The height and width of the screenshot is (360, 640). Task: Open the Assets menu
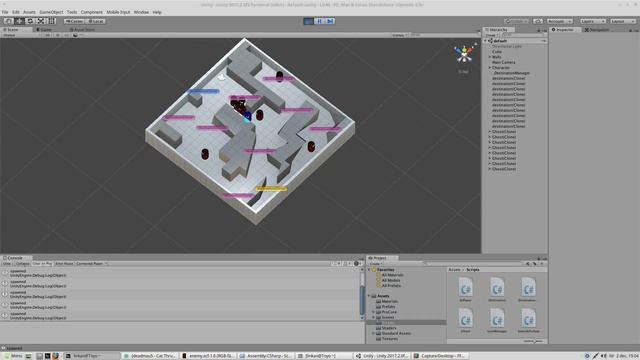click(x=29, y=12)
